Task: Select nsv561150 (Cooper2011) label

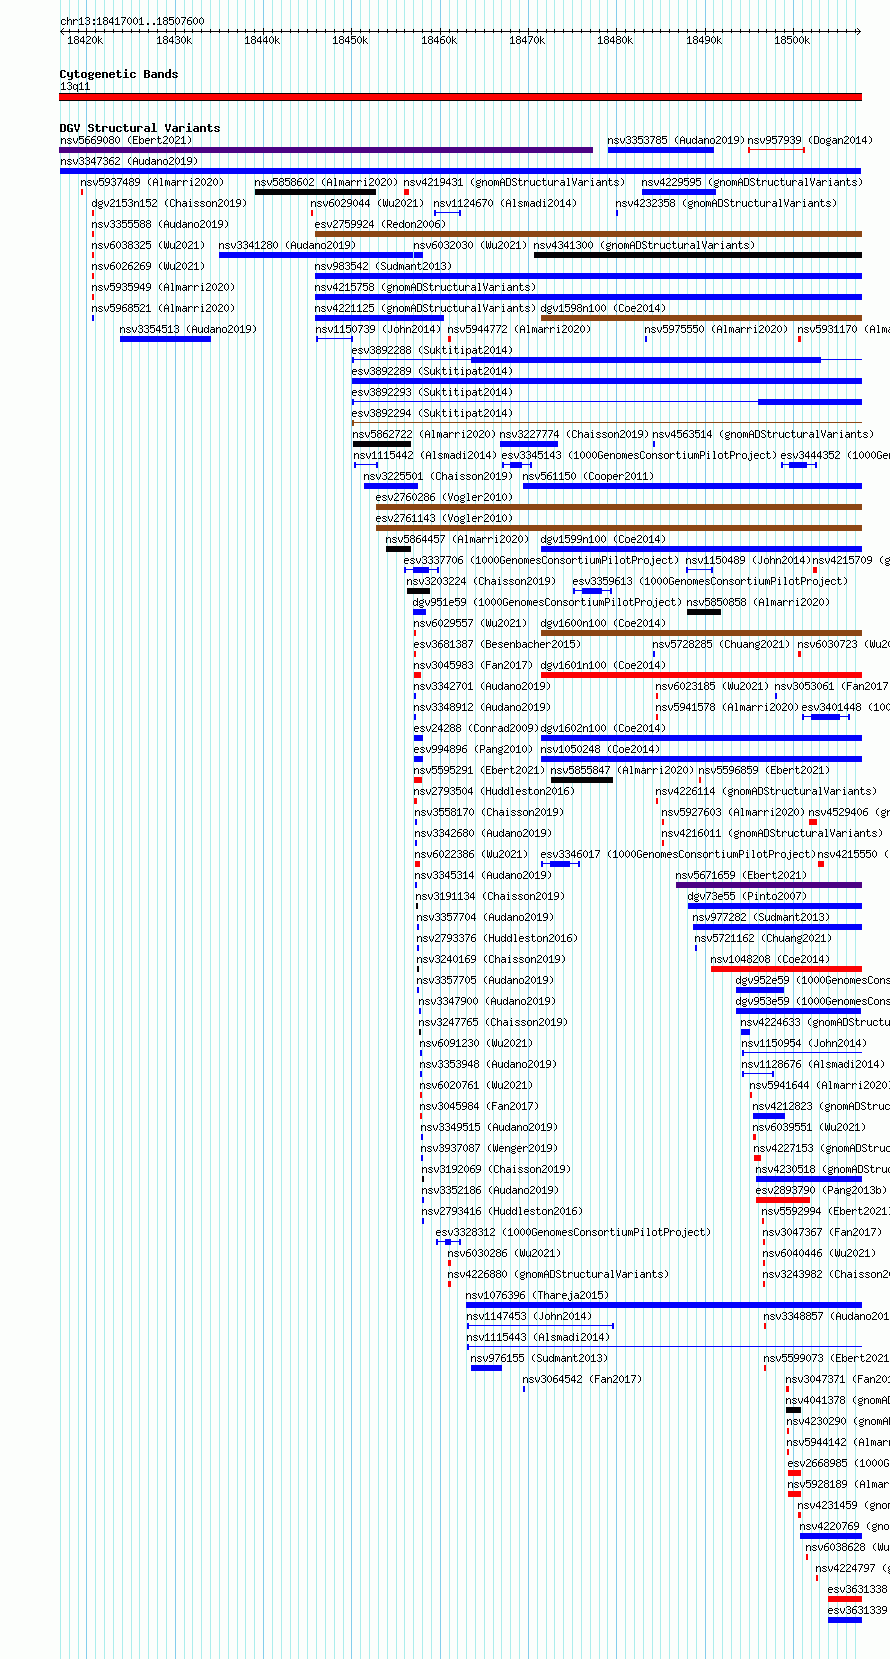Action: pyautogui.click(x=588, y=476)
